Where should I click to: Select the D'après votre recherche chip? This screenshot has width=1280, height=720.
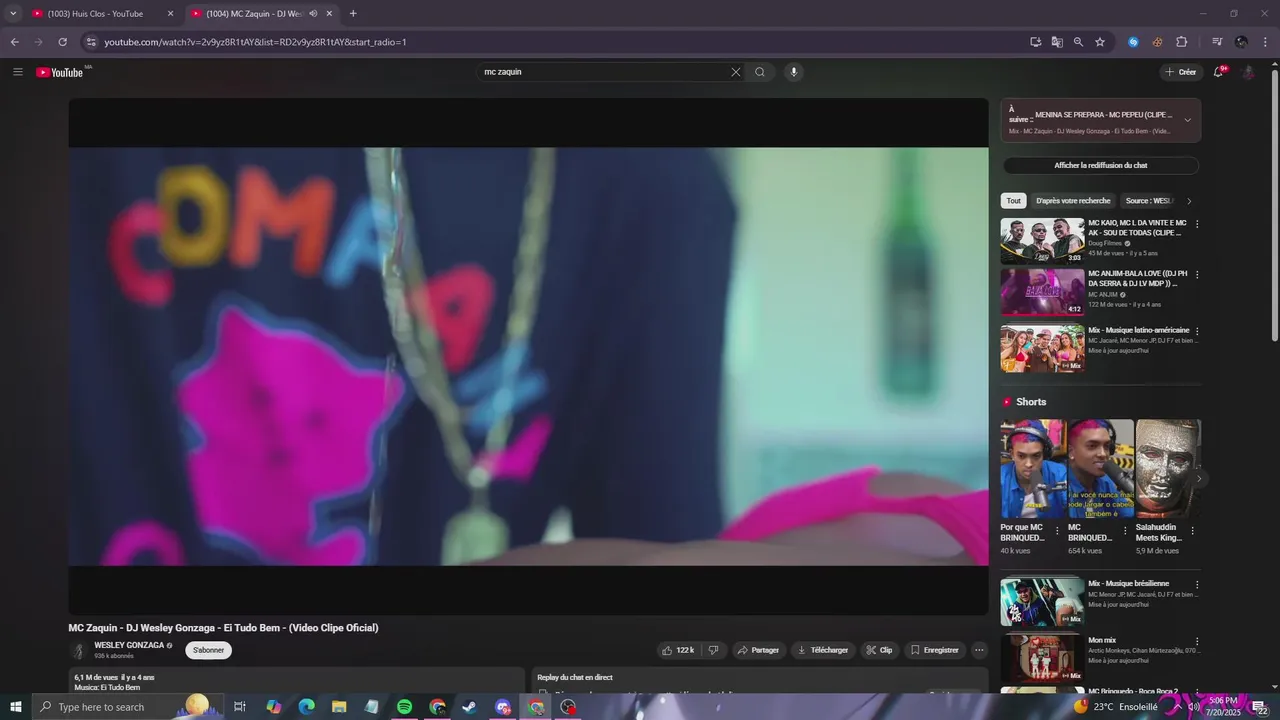[1073, 201]
